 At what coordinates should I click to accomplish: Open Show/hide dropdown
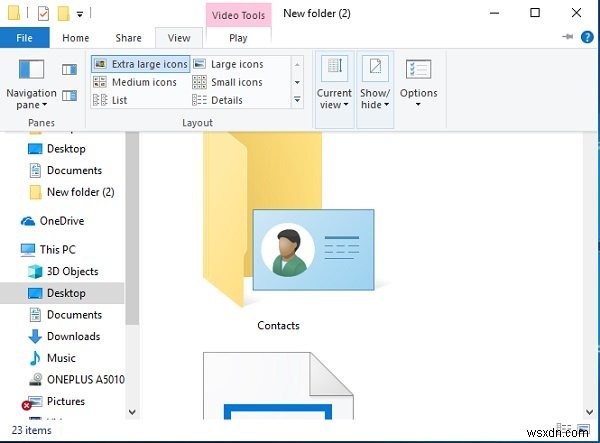375,89
